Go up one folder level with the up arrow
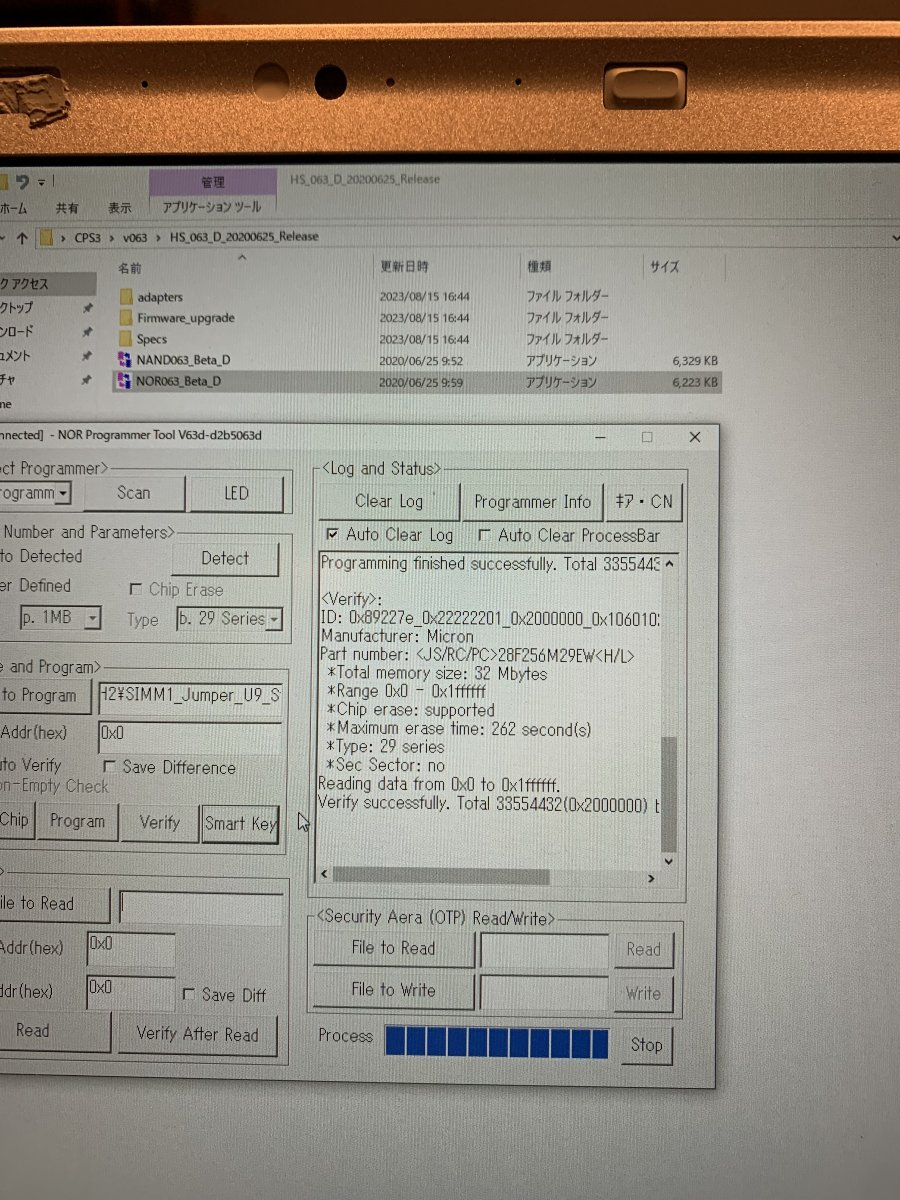Image resolution: width=900 pixels, height=1200 pixels. [22, 238]
